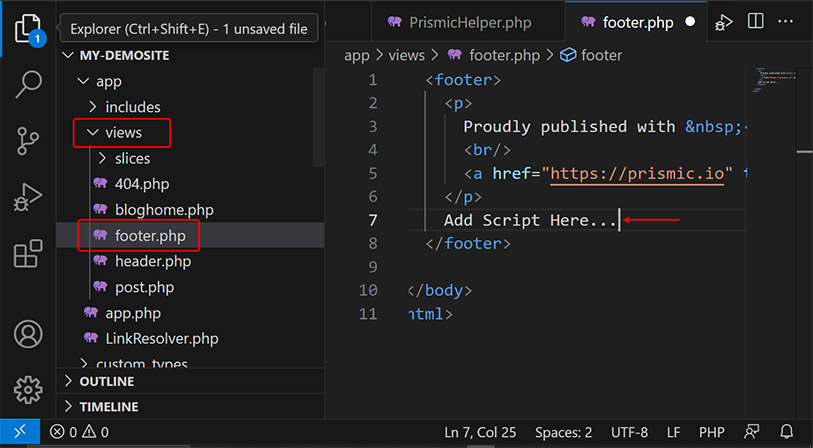
Task: Click the Run or Debug icon in editor toolbar
Action: (723, 22)
